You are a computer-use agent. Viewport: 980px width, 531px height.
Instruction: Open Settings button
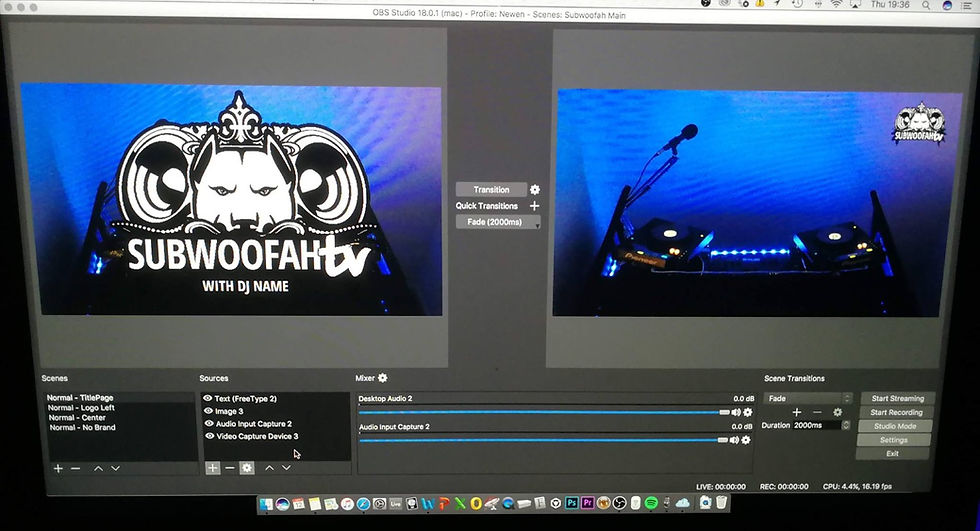click(894, 440)
